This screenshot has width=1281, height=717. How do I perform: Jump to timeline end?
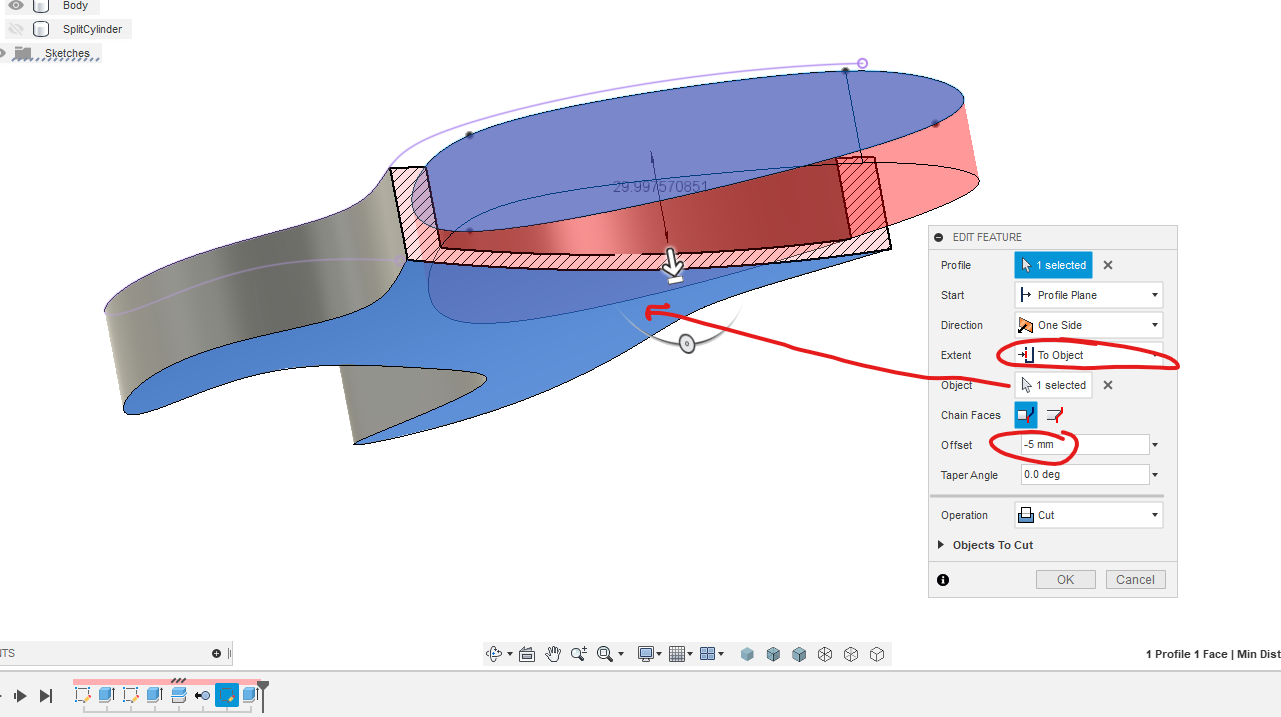click(x=46, y=695)
